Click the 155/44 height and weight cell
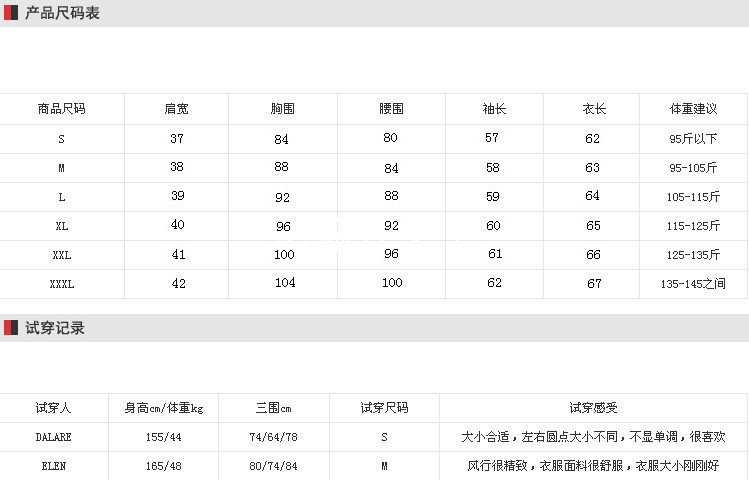 163,437
